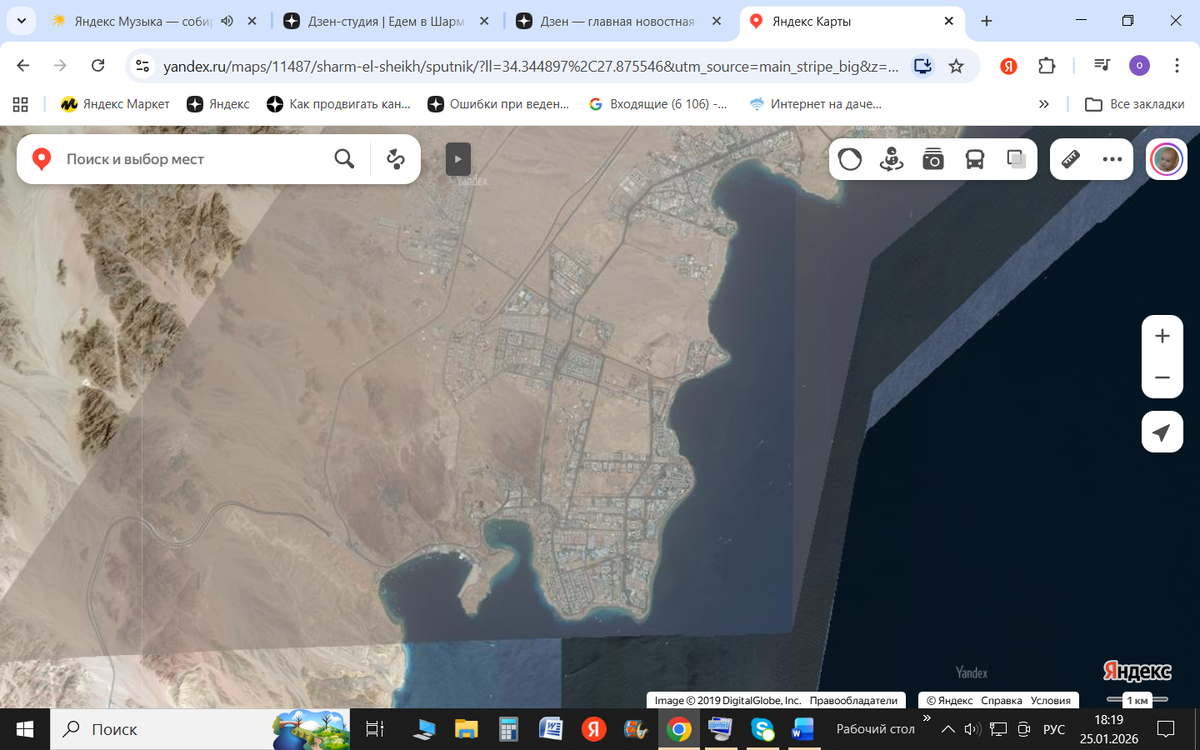Image resolution: width=1200 pixels, height=750 pixels.
Task: Show hidden system tray icons
Action: coord(948,729)
